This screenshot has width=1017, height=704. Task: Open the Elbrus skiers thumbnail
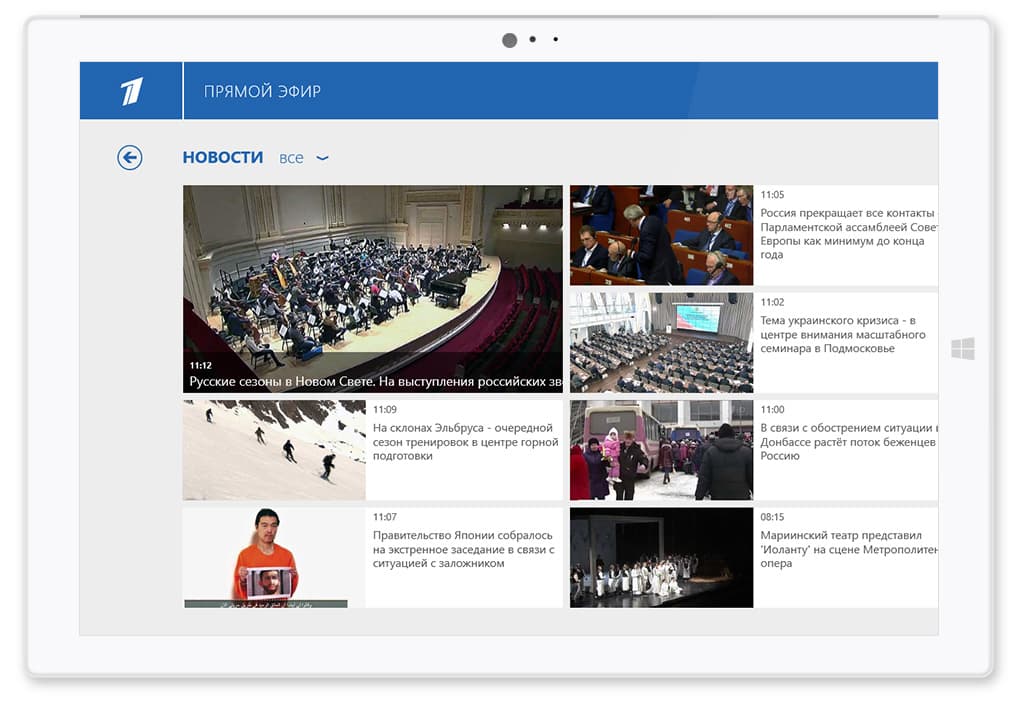tap(274, 450)
